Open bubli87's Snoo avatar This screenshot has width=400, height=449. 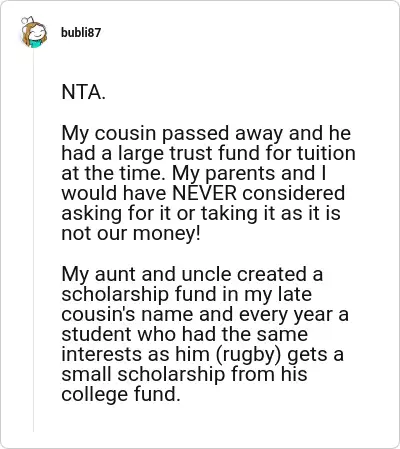(34, 33)
